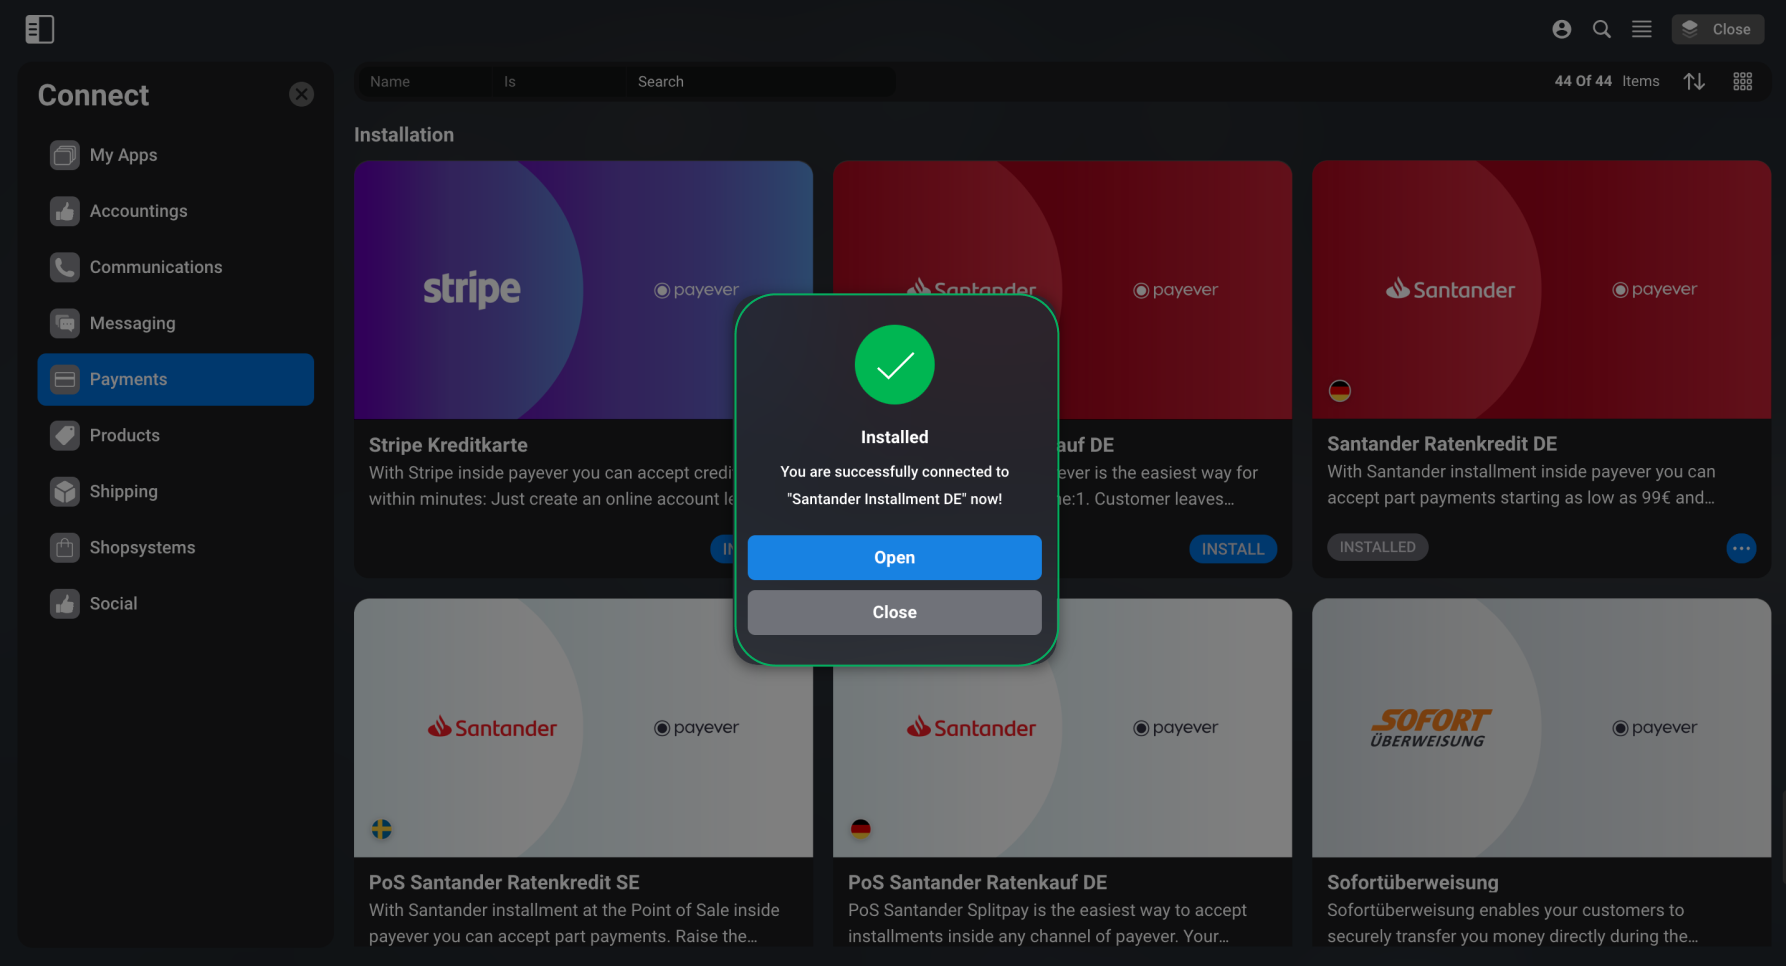Click Open in the Installed dialog

pyautogui.click(x=895, y=558)
